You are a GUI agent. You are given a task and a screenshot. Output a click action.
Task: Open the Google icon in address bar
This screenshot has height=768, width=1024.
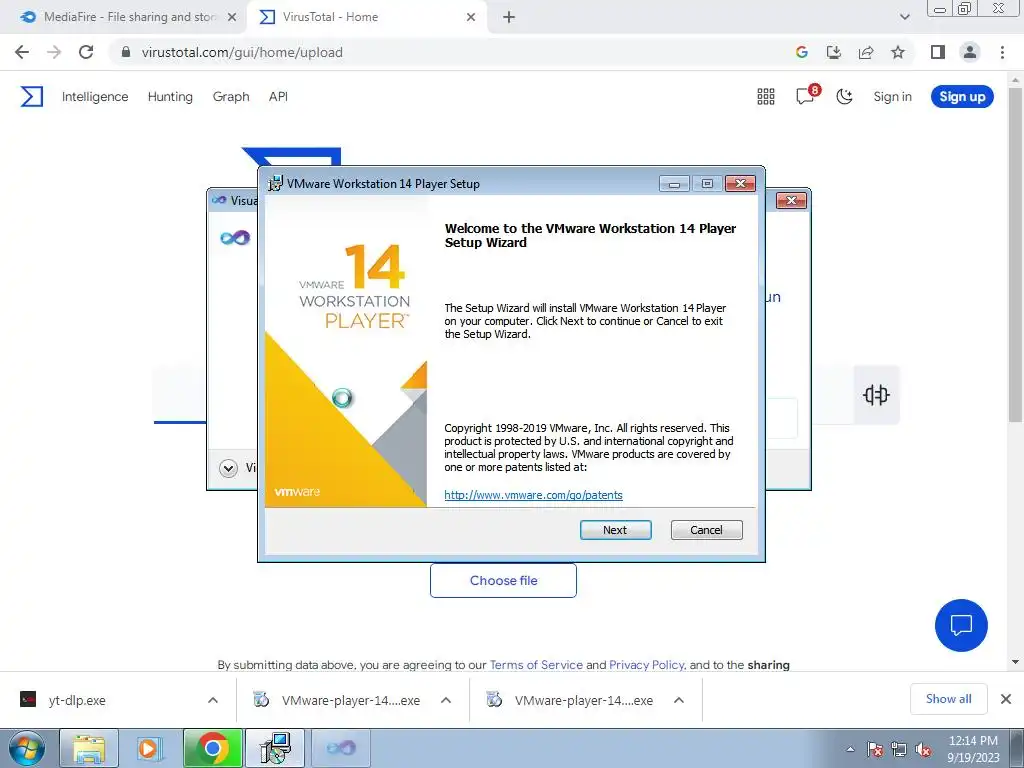coord(801,52)
